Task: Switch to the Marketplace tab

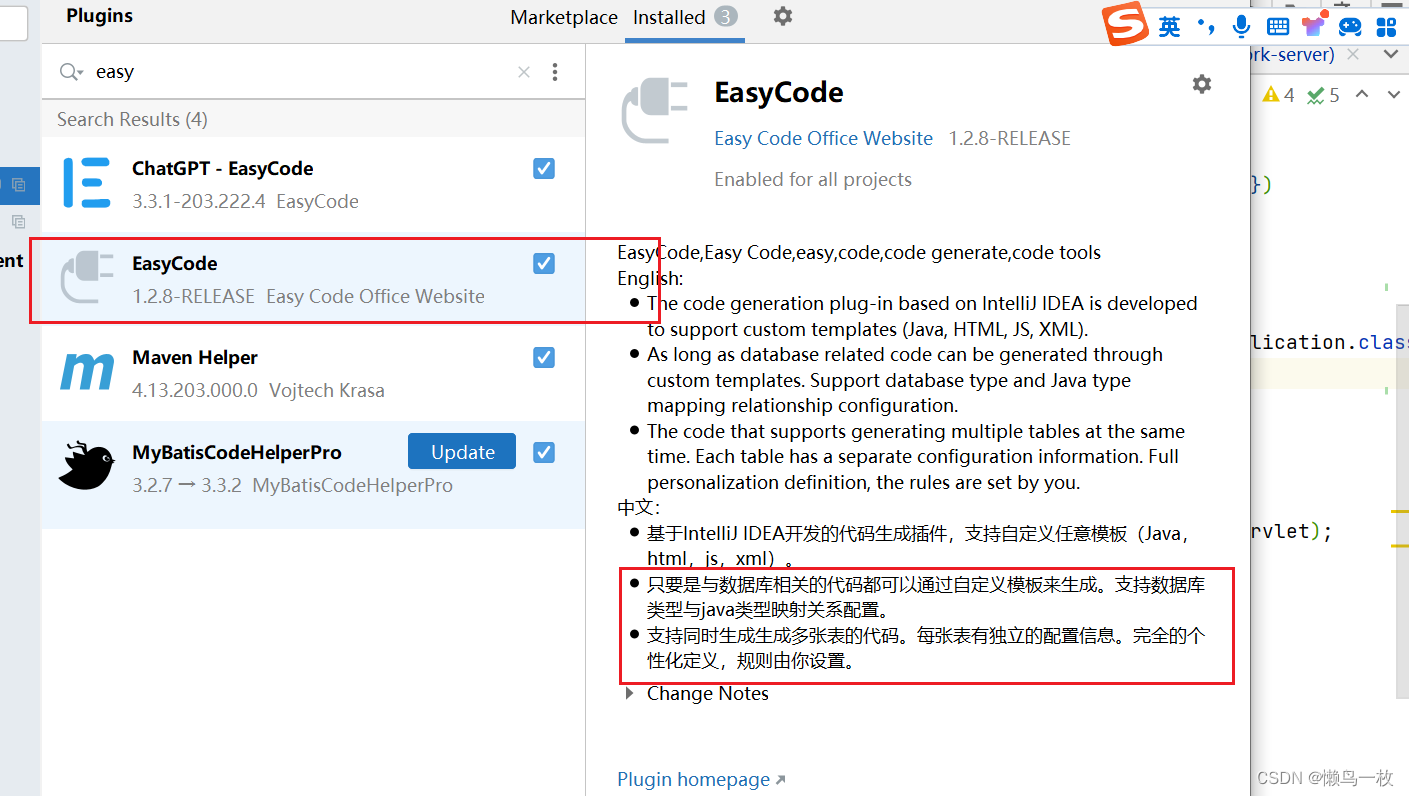Action: pos(564,17)
